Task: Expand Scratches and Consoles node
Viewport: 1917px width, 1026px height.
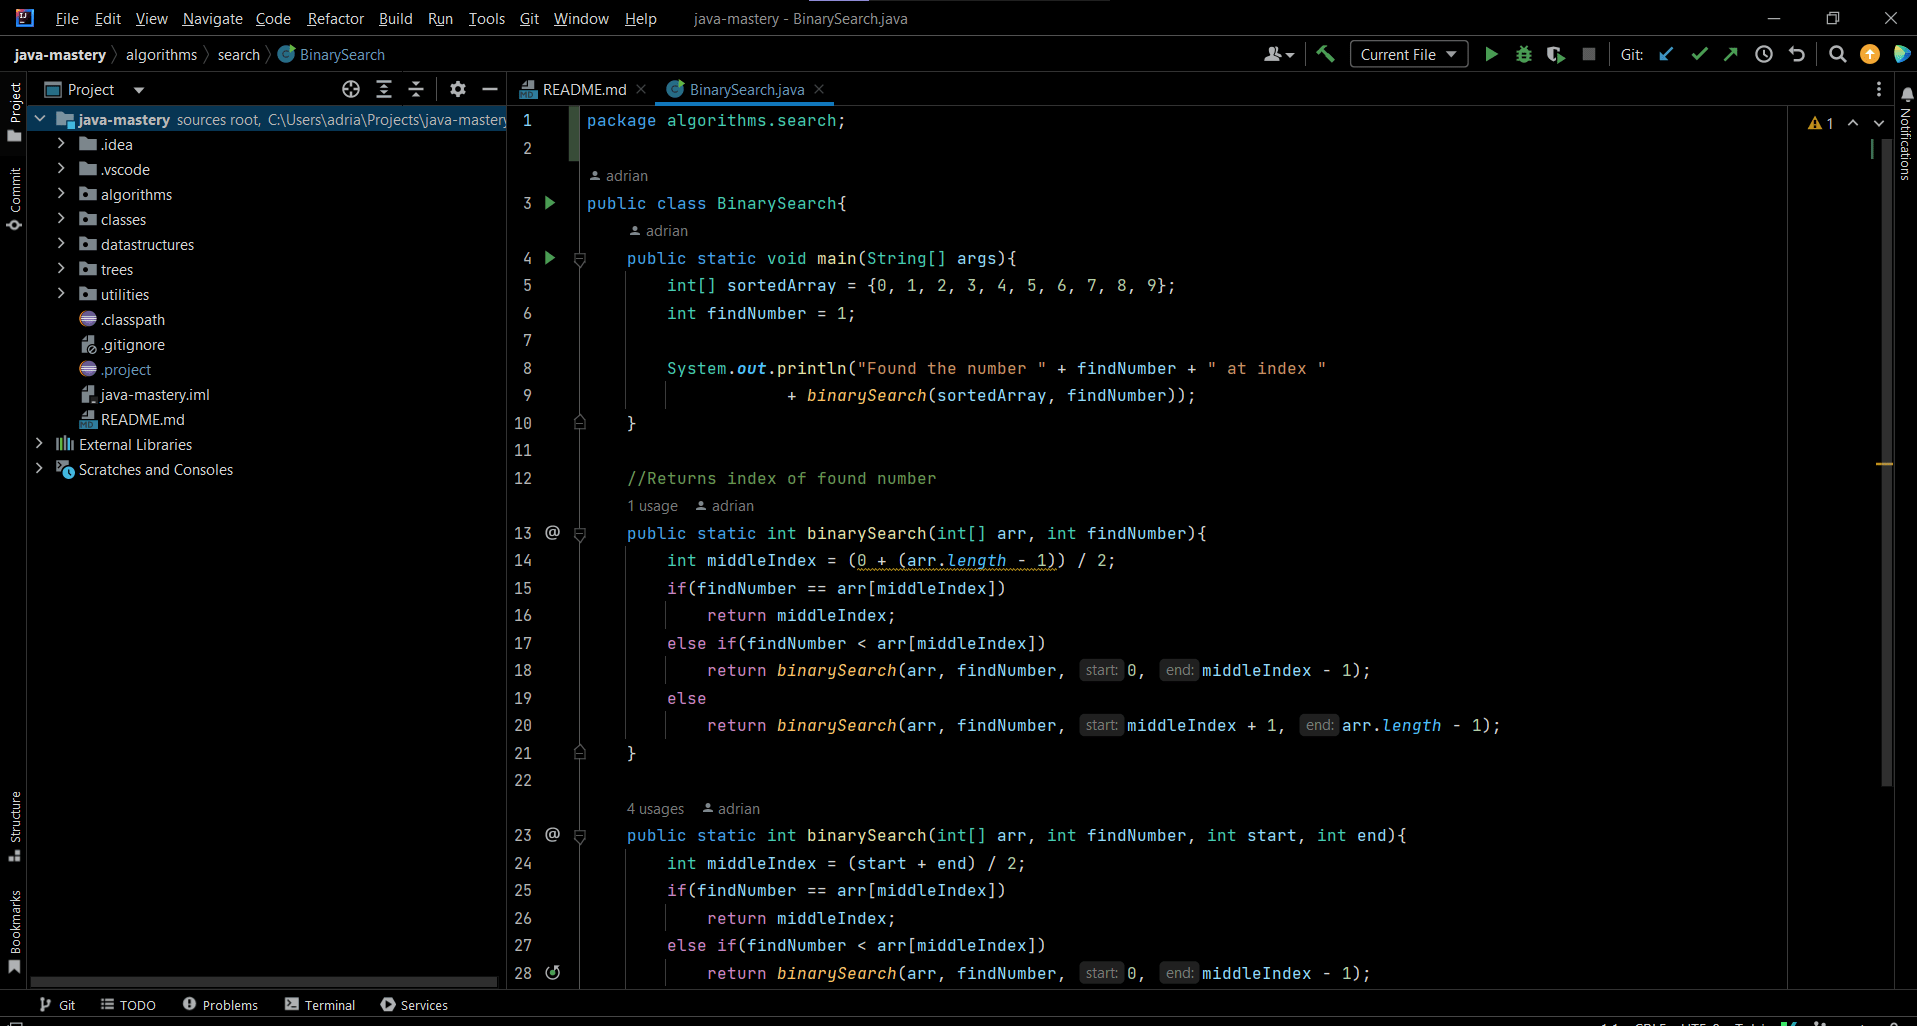Action: pos(40,469)
